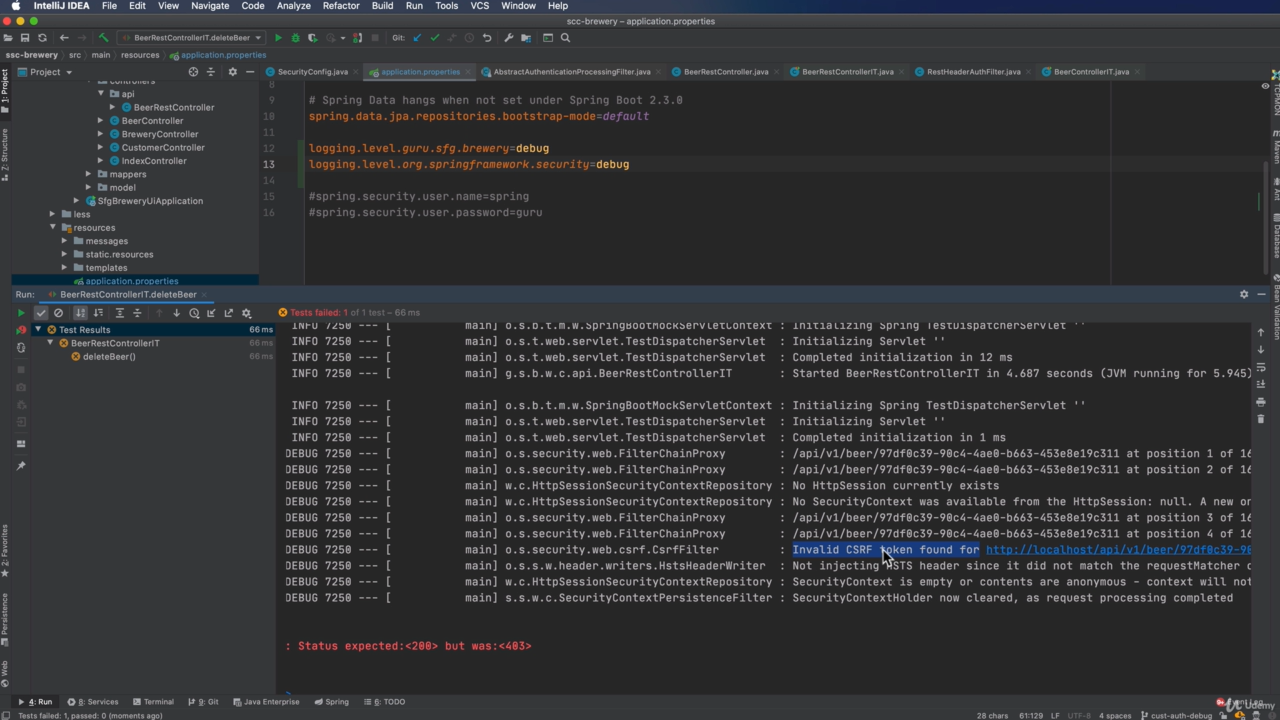The width and height of the screenshot is (1280, 720).
Task: Click the green Run button in main toolbar
Action: pyautogui.click(x=279, y=38)
